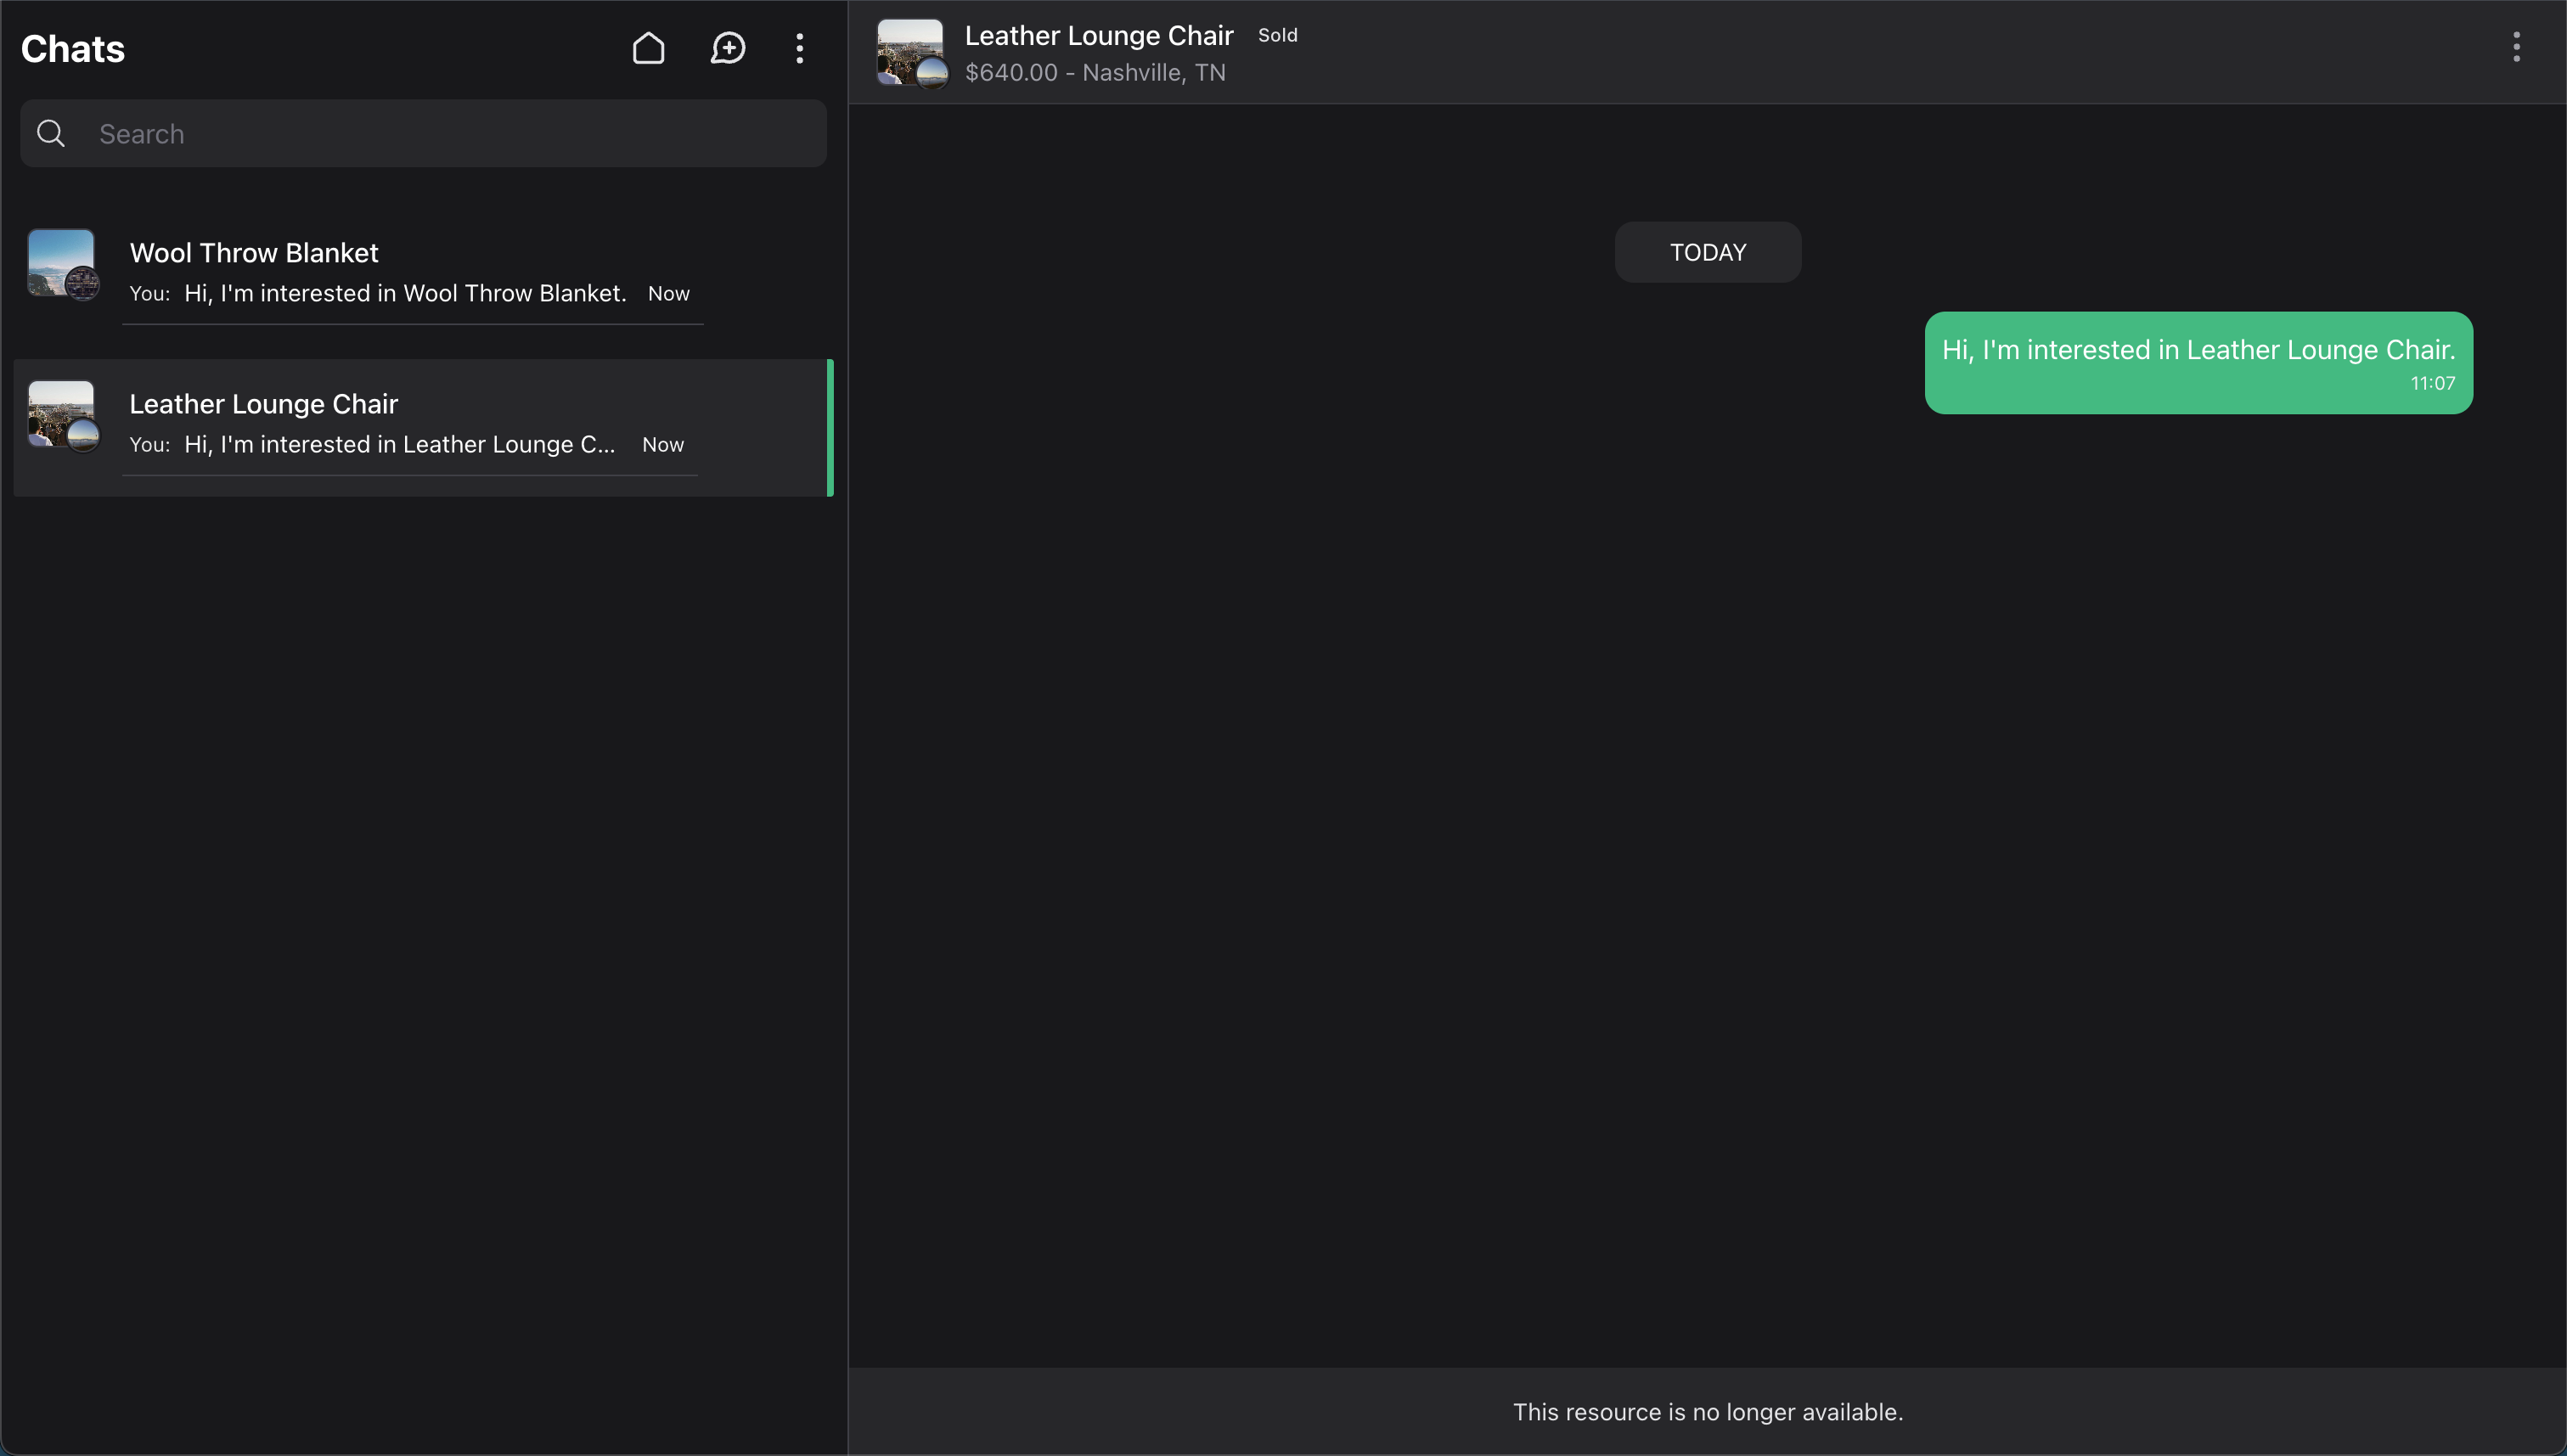The width and height of the screenshot is (2567, 1456).
Task: Click the listing thumbnail in the conversation header
Action: point(912,53)
